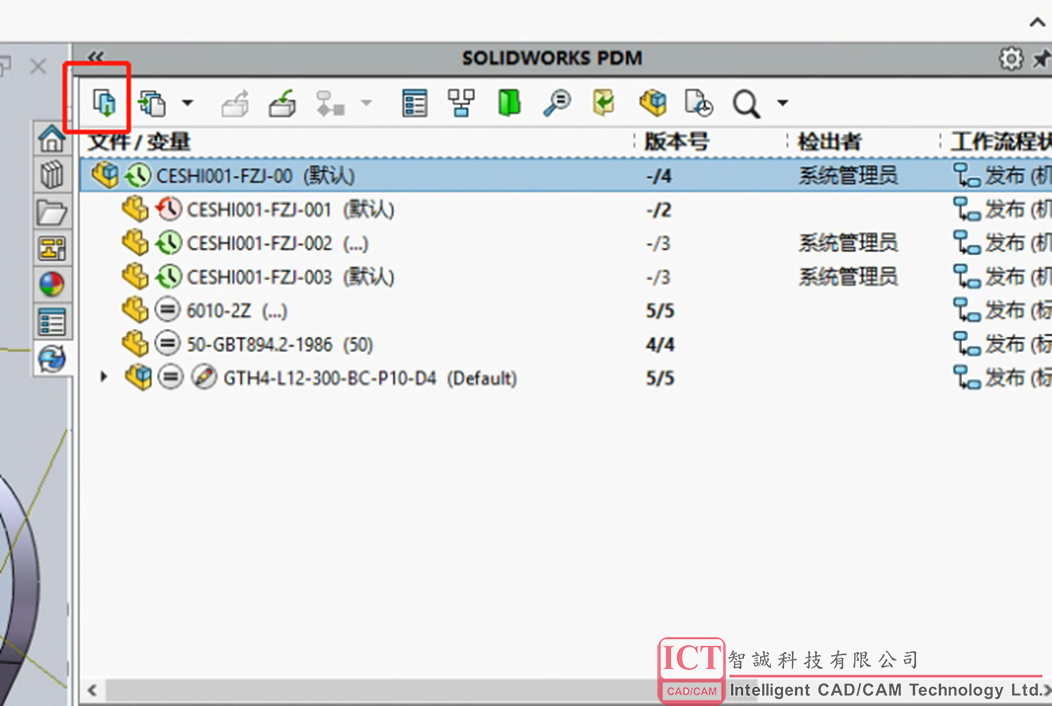
Task: Click the Search magnifying glass icon
Action: pos(746,104)
